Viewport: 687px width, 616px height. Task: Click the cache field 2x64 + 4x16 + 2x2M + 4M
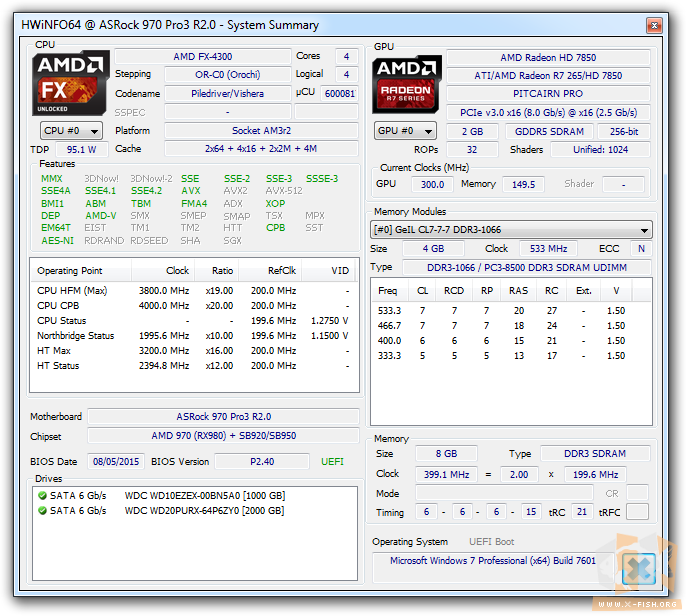pos(261,149)
